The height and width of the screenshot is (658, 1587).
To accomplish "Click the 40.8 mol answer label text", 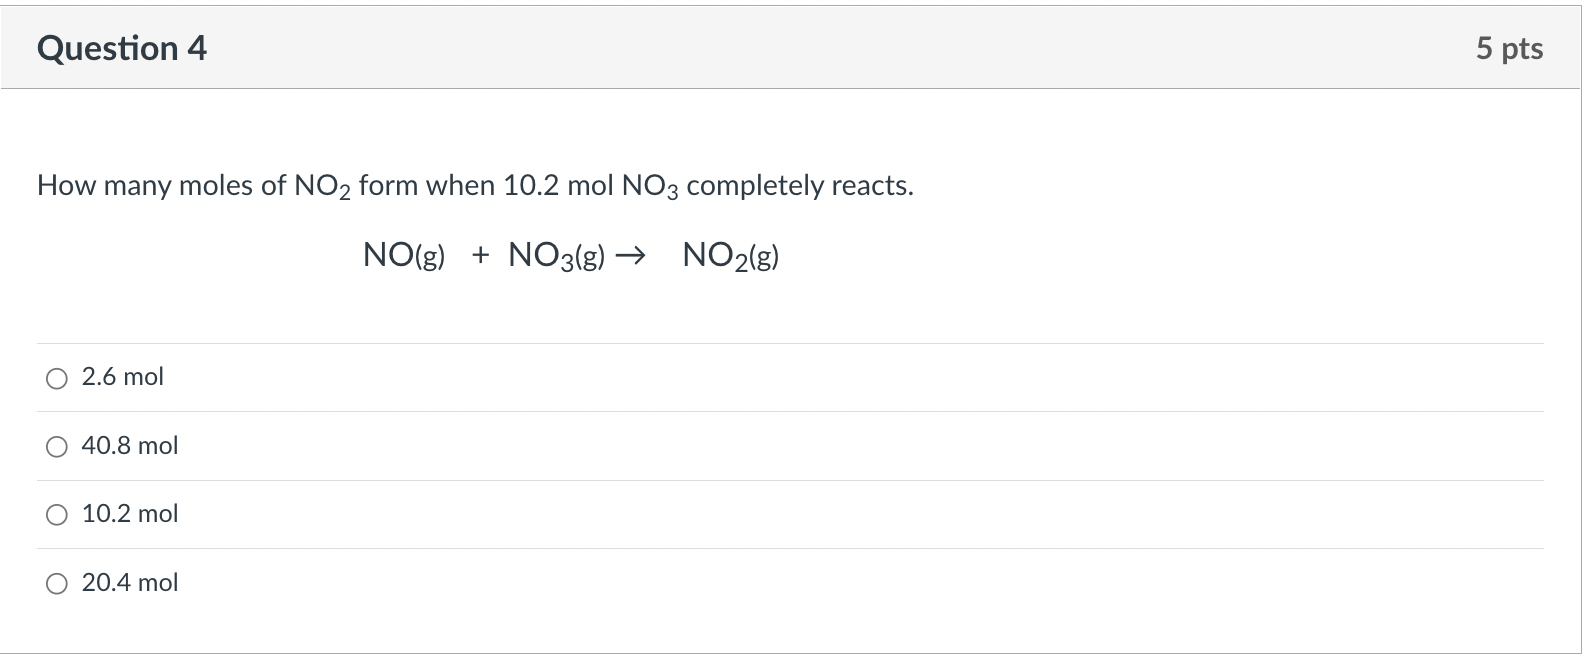I will [x=129, y=446].
